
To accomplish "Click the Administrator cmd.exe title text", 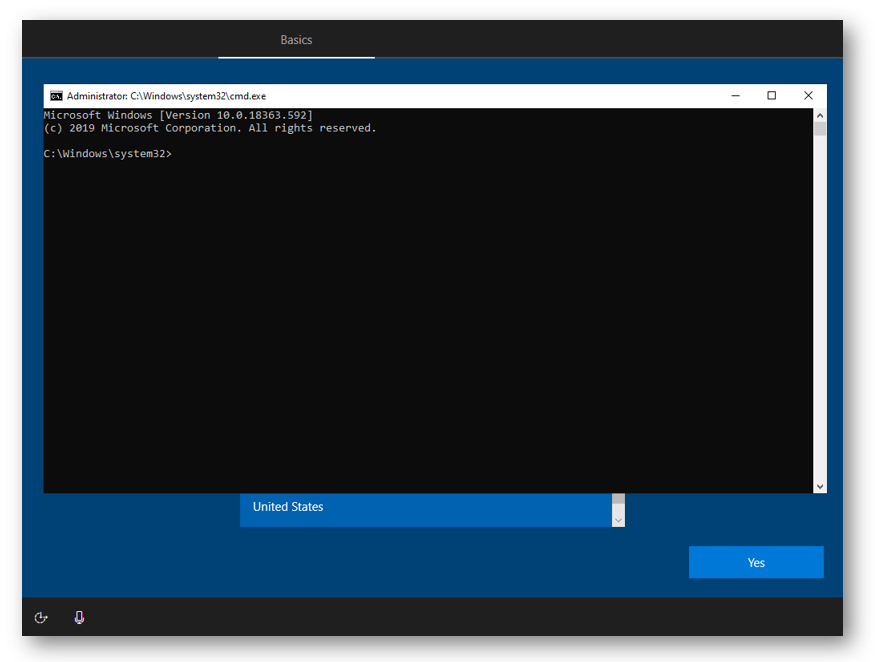I will click(166, 96).
